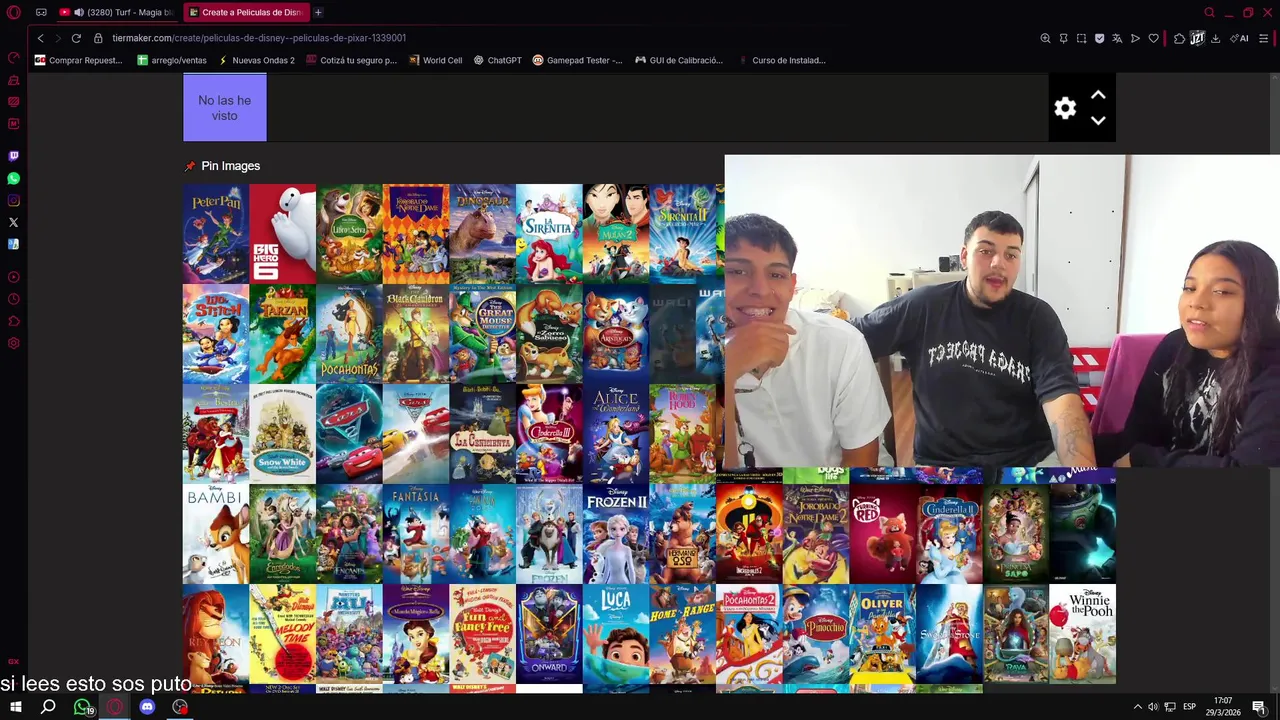The height and width of the screenshot is (720, 1280).
Task: Open Discord from the taskbar
Action: click(x=147, y=707)
